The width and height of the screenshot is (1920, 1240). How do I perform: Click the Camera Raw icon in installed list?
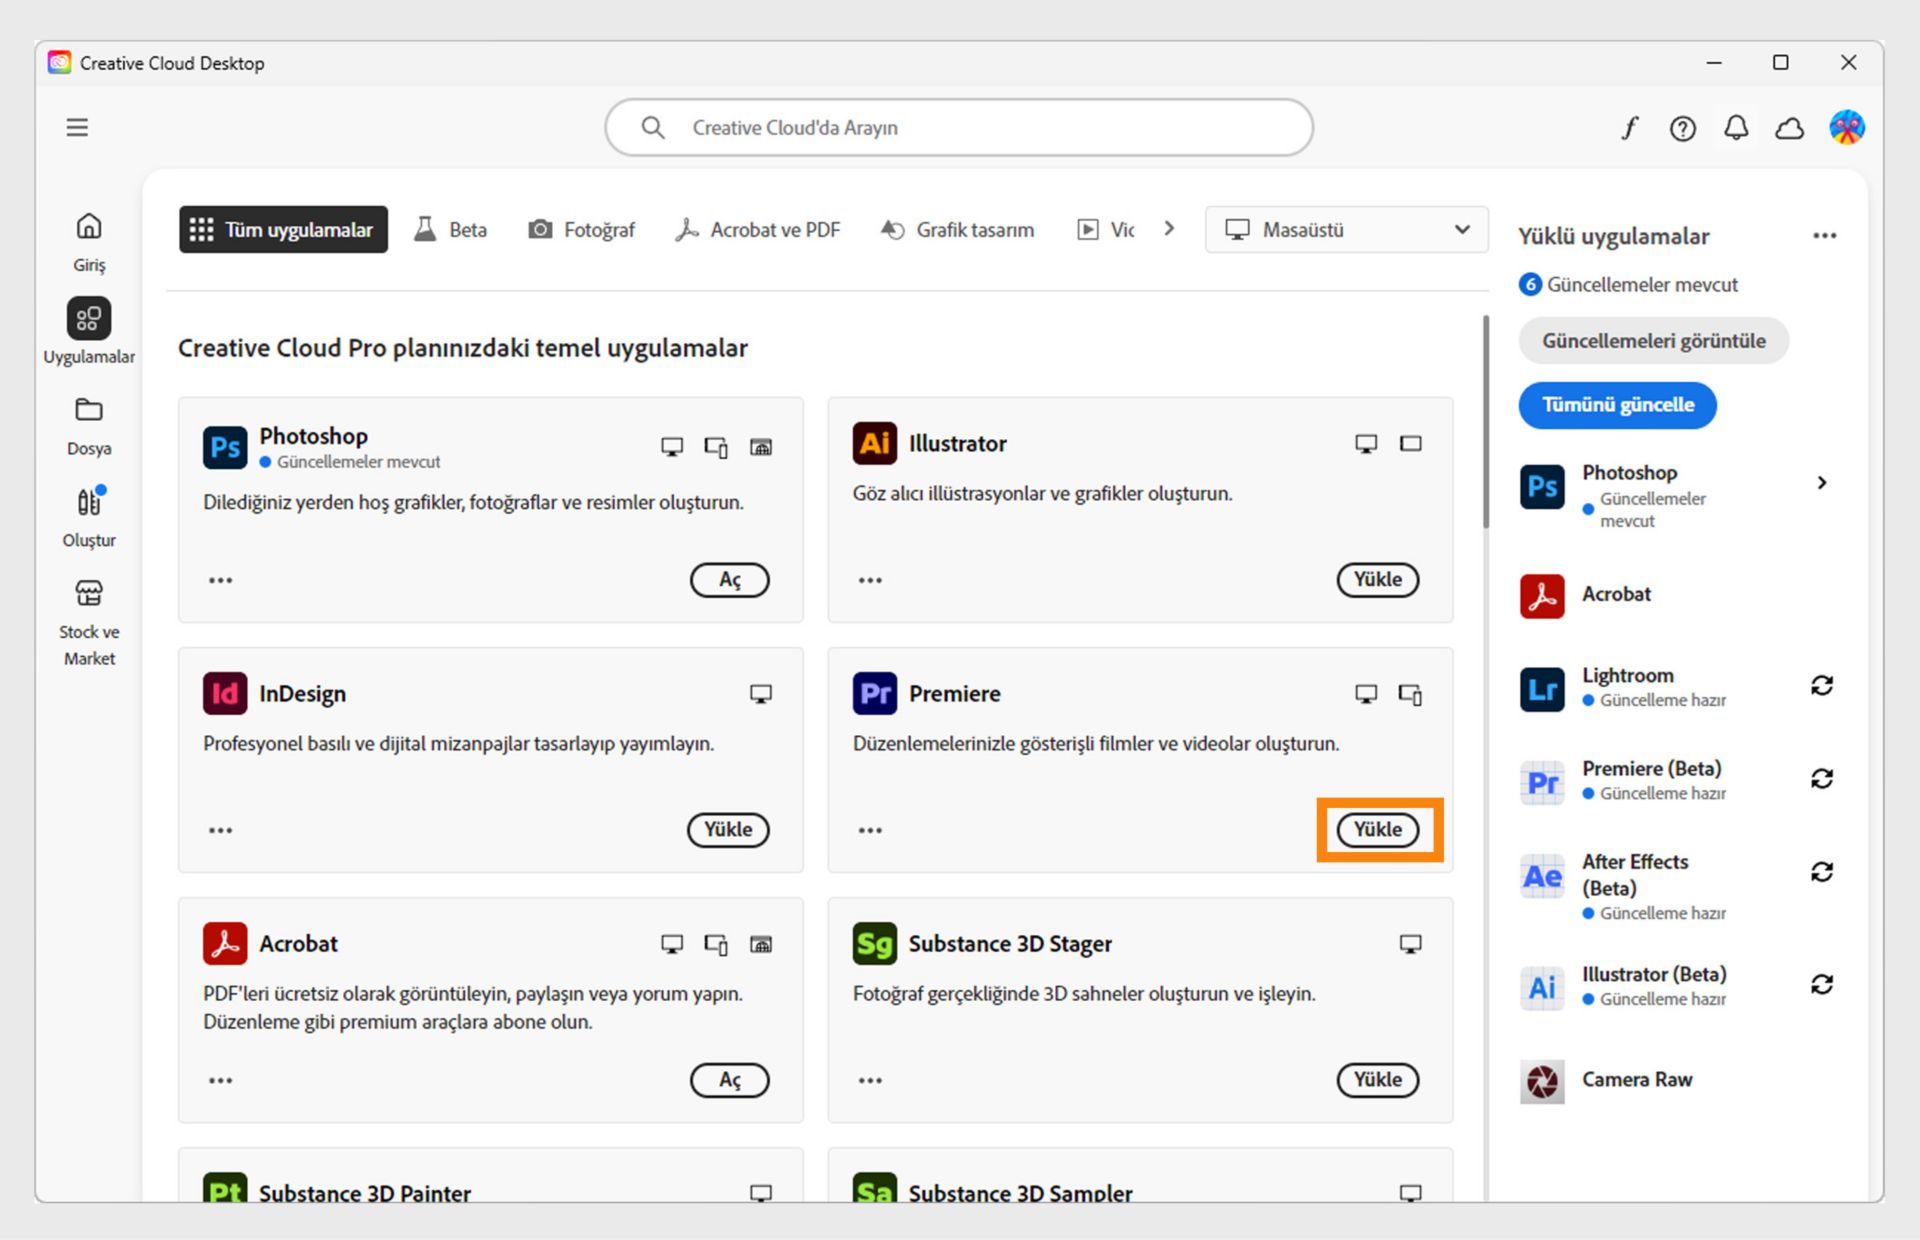pyautogui.click(x=1542, y=1081)
